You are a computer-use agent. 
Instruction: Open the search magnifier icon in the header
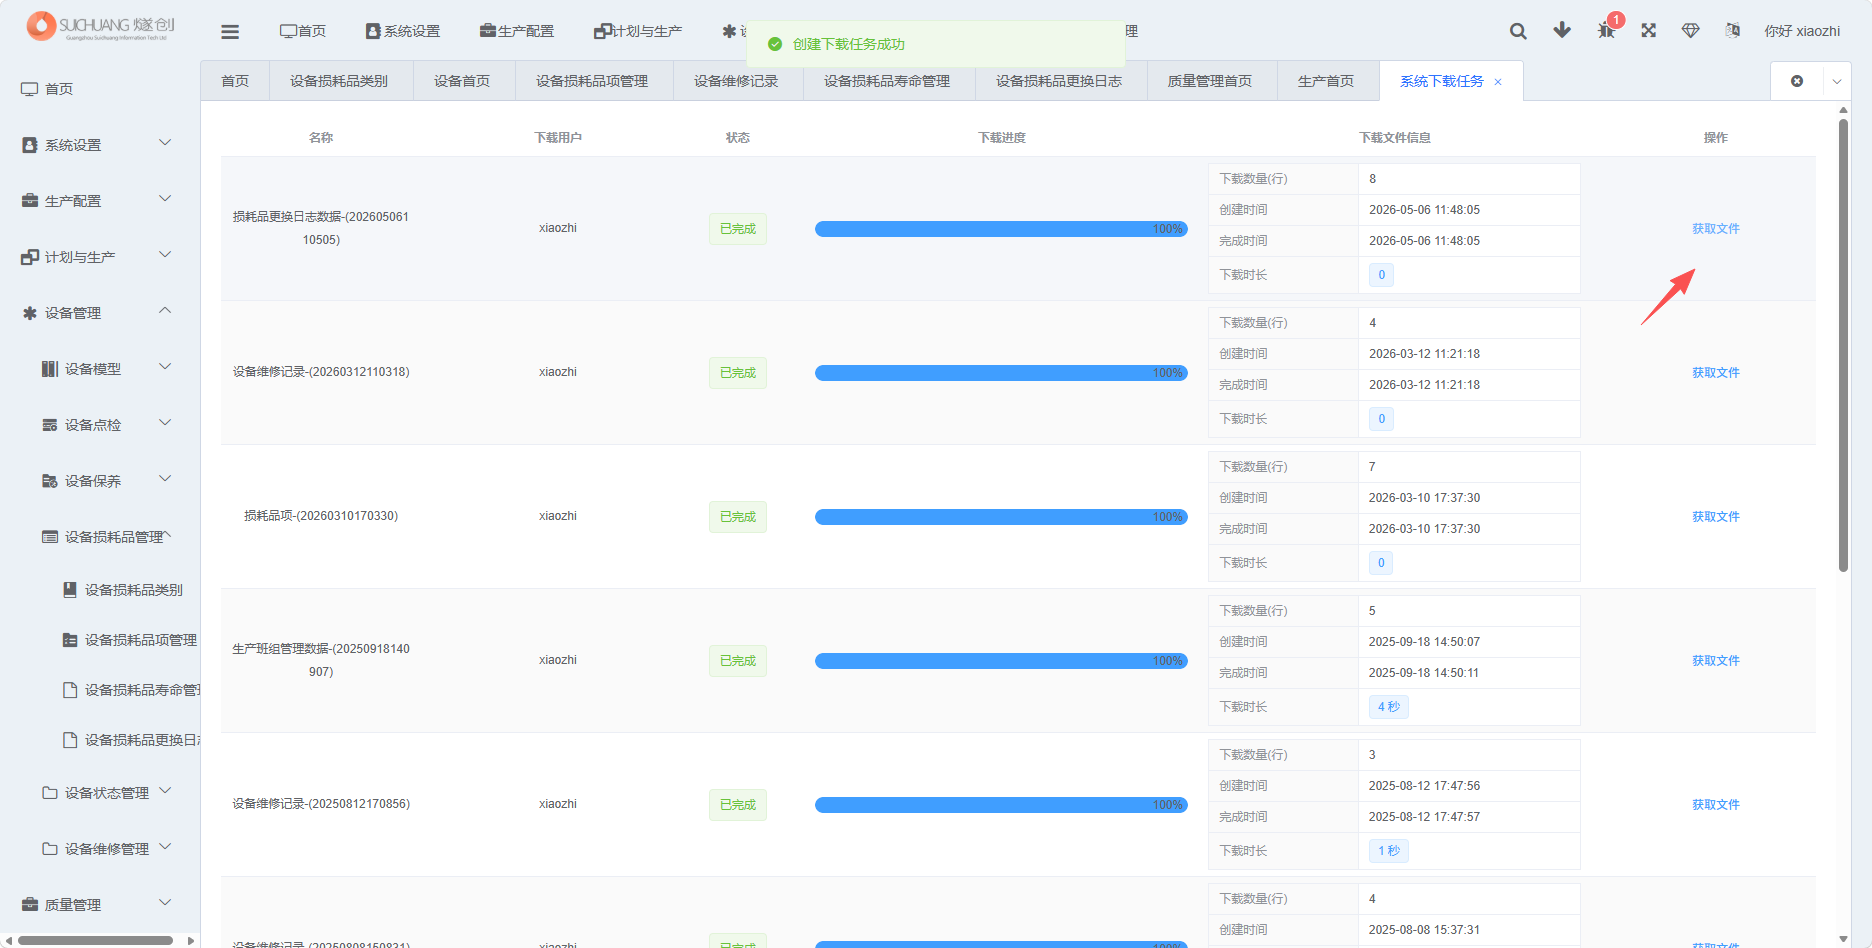click(1518, 31)
